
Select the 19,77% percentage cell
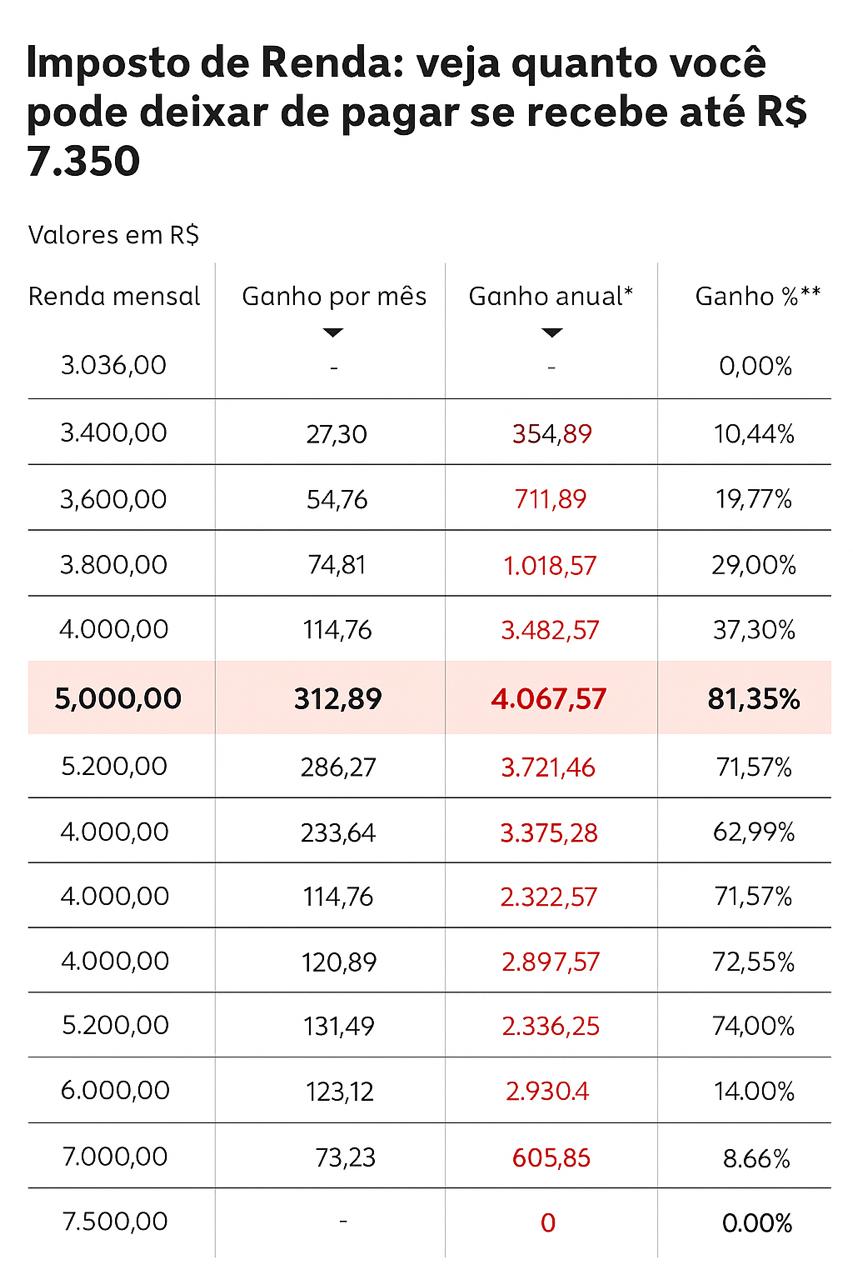[757, 499]
